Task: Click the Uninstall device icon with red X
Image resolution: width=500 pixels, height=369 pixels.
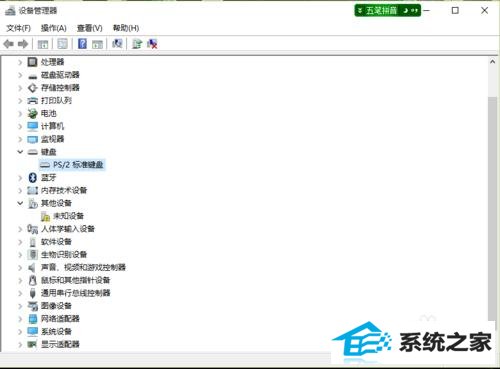Action: pos(152,44)
